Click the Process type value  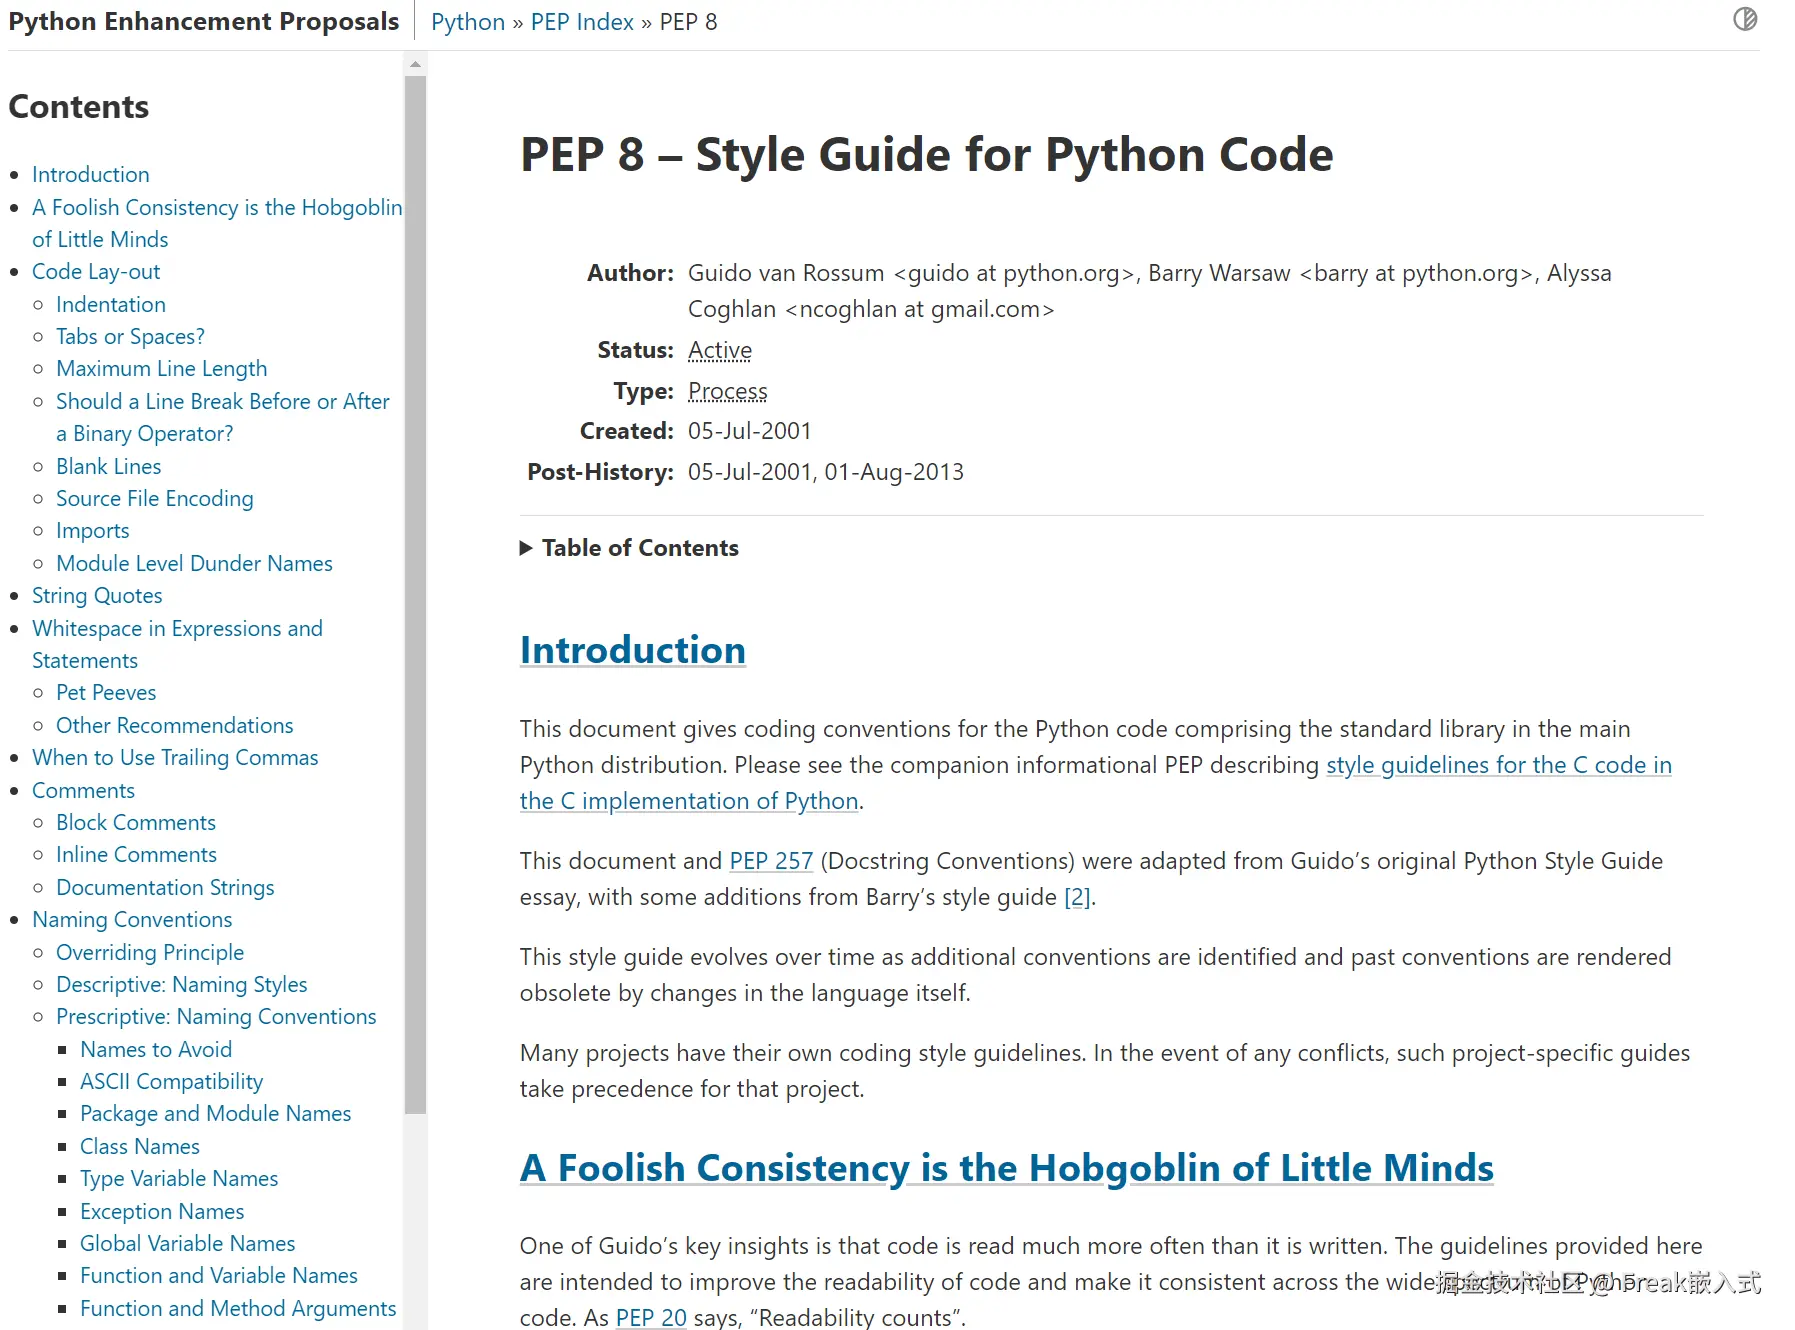(728, 391)
